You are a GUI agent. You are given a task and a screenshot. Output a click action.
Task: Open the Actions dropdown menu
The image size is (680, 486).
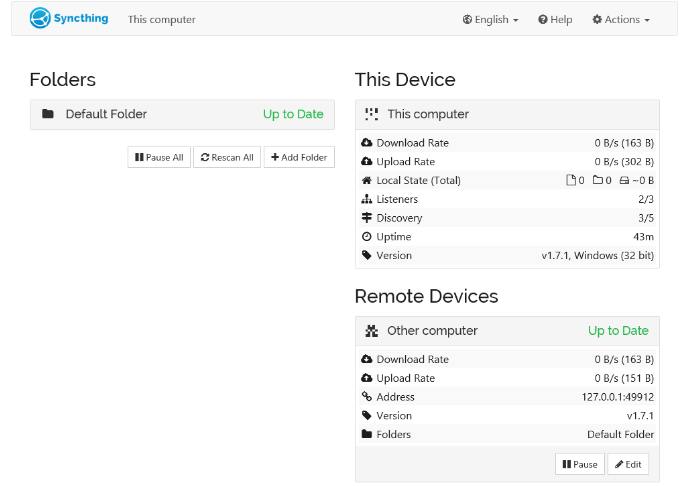click(x=621, y=20)
